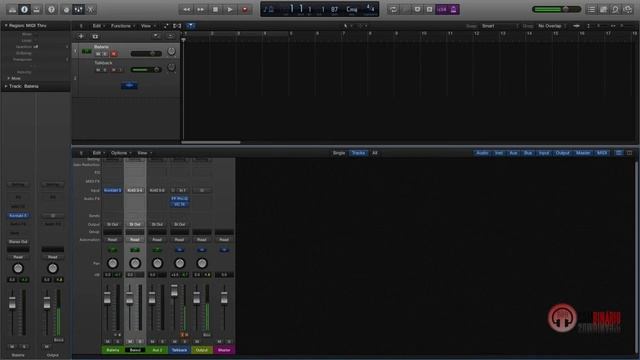Toggle MIDI channel strip filter button
Screen dimensions: 640x360
coord(602,153)
